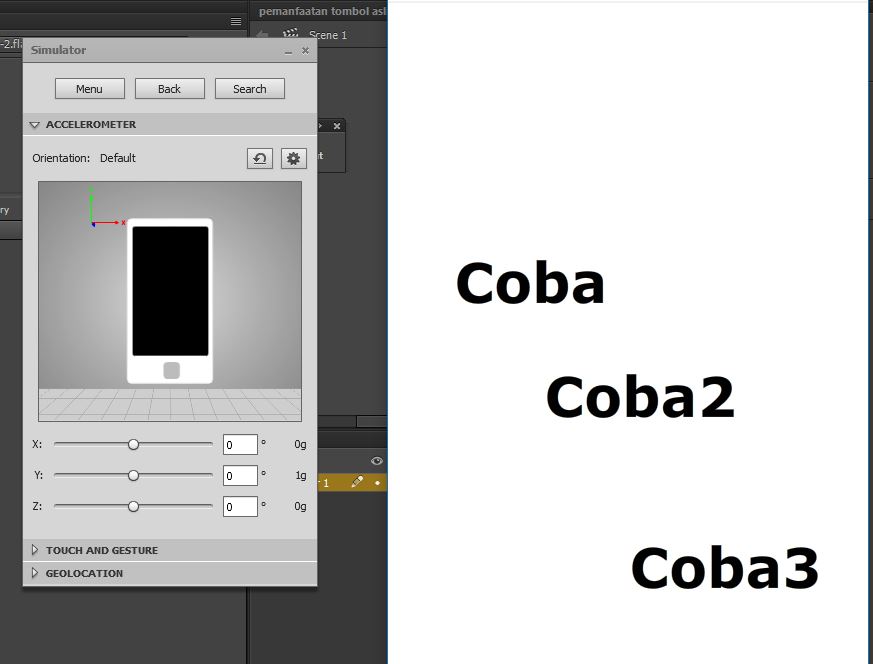This screenshot has width=873, height=664.
Task: Reset accelerometer orientation with the reset icon
Action: pos(259,159)
